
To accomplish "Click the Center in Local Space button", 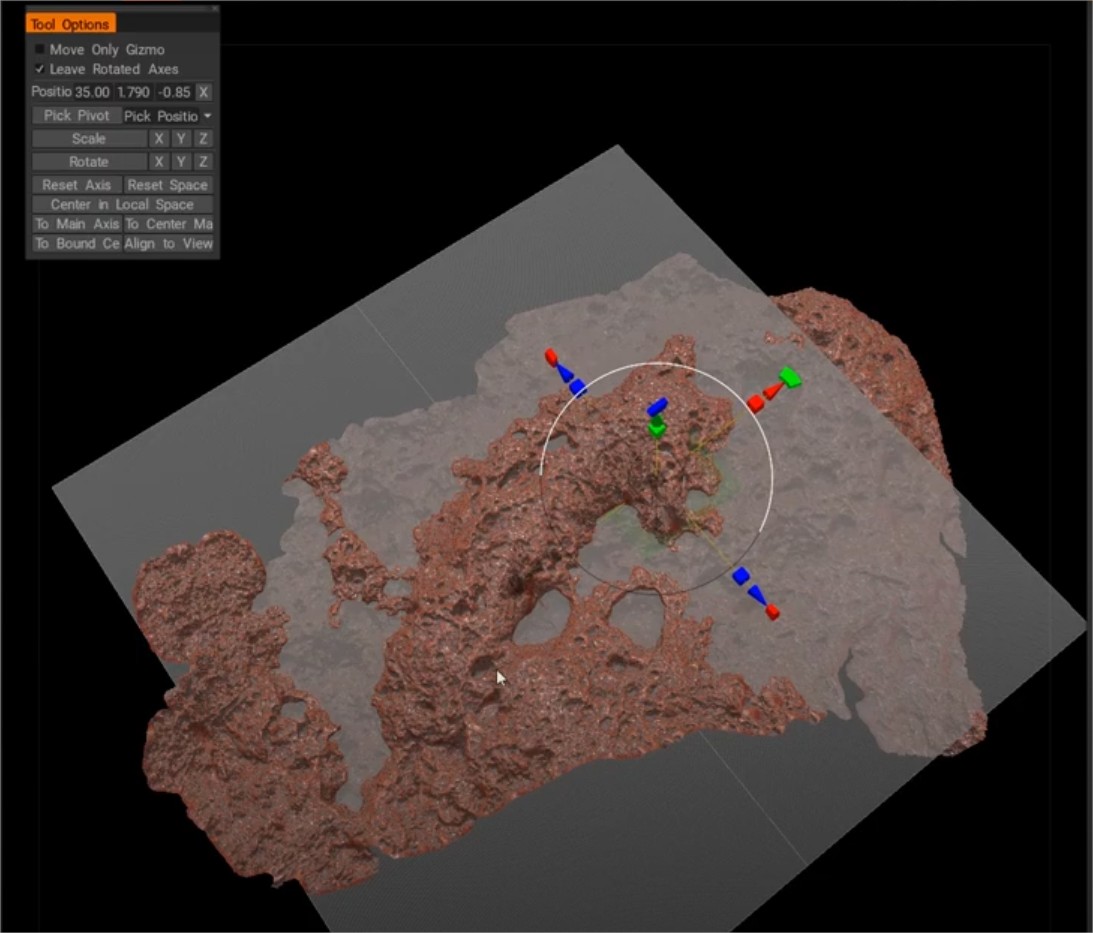I will [x=122, y=204].
